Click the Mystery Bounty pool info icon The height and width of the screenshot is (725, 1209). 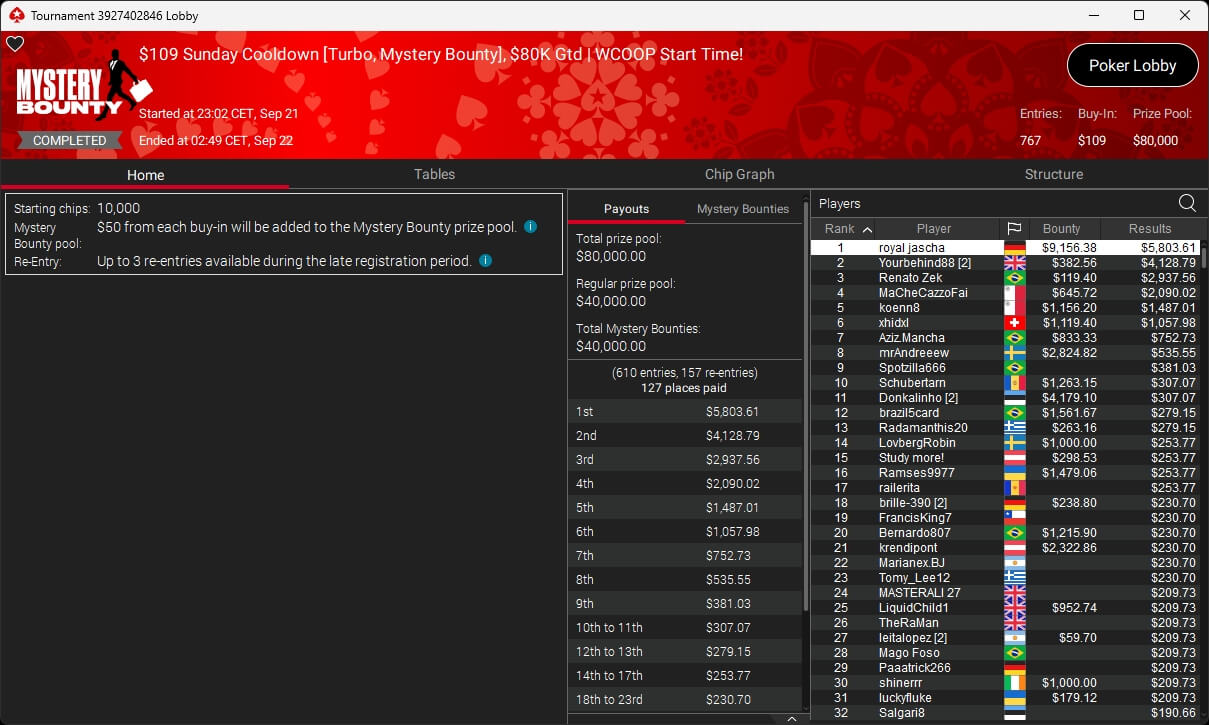click(530, 227)
